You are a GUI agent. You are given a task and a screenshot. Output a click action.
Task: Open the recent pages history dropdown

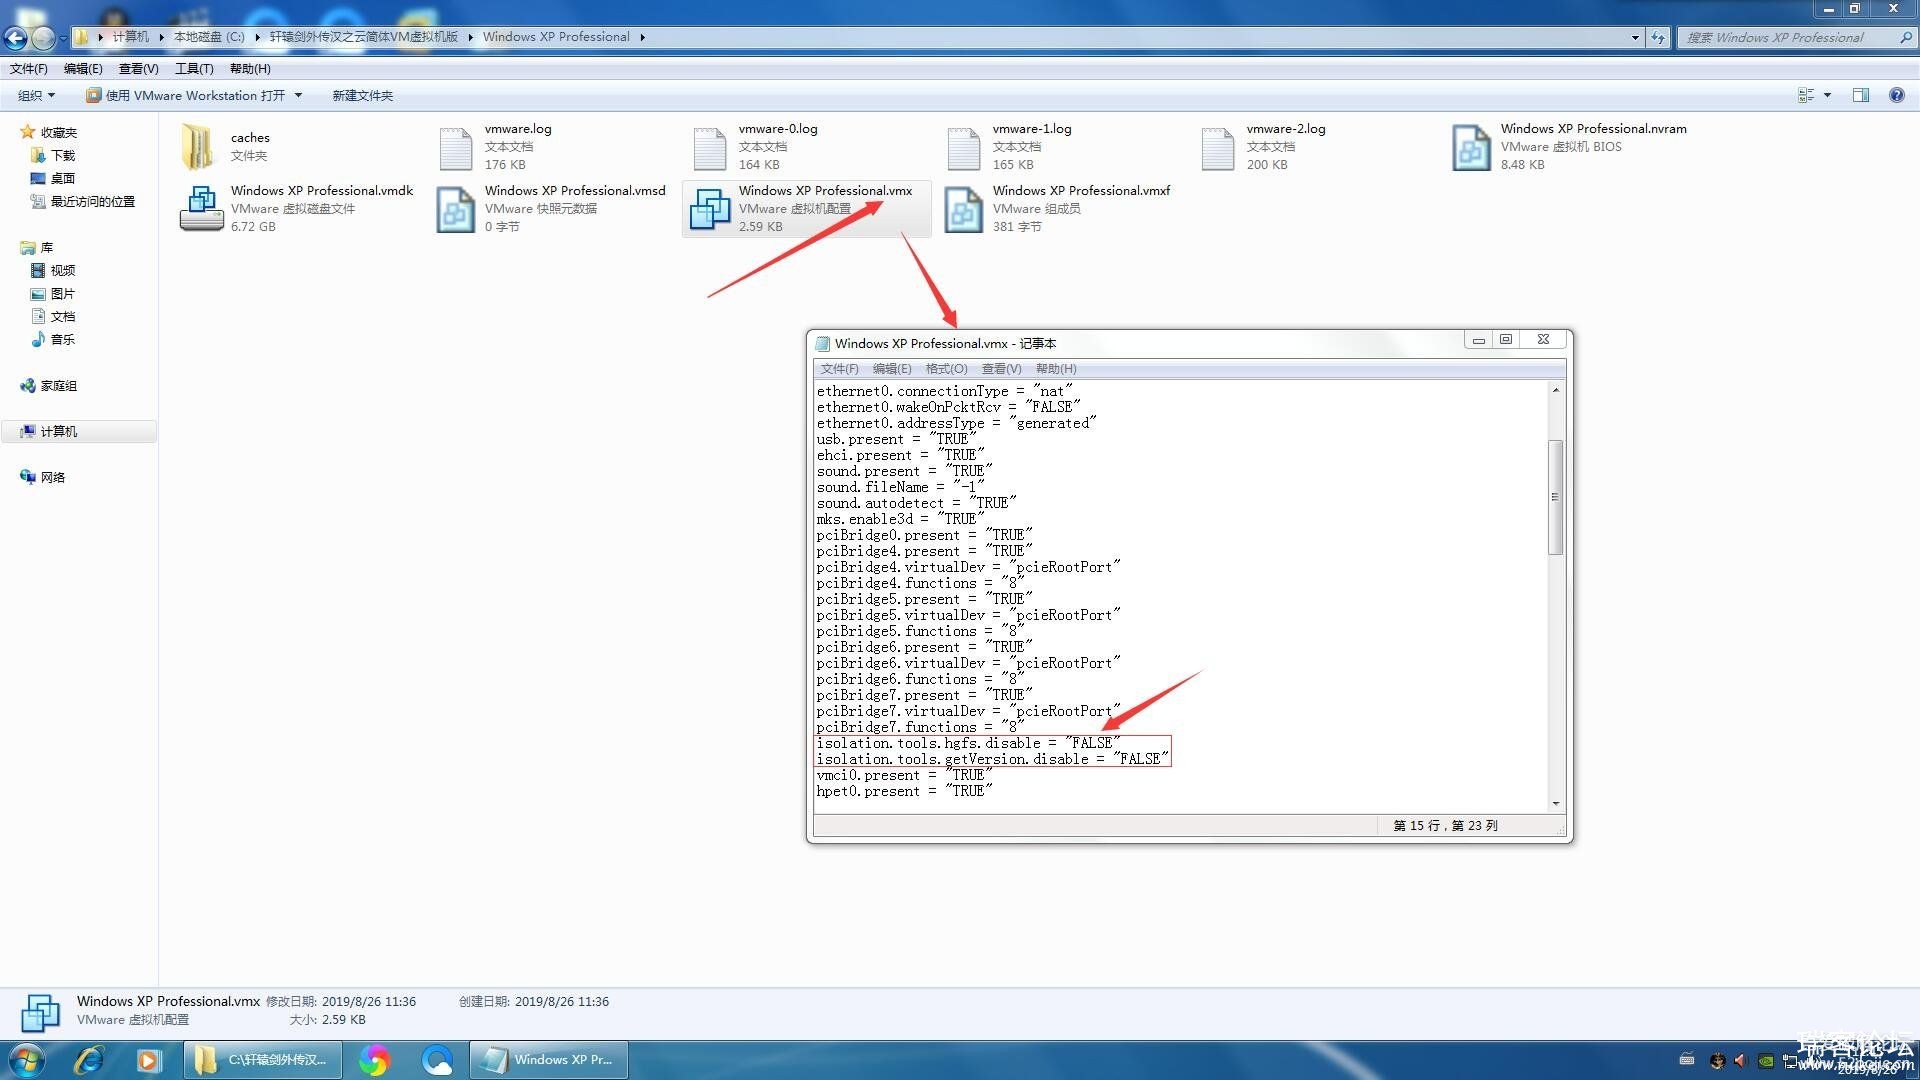click(x=63, y=38)
